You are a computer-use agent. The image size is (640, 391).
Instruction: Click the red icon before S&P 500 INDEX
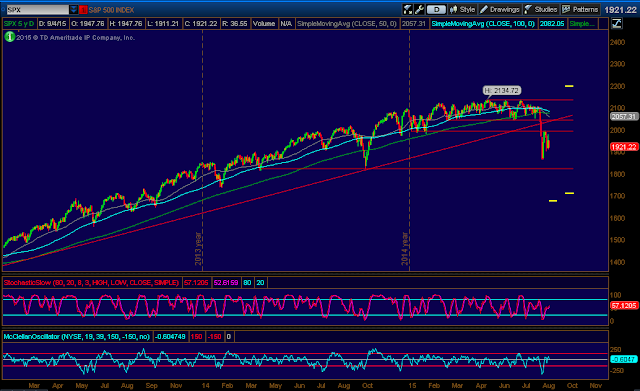click(x=83, y=9)
